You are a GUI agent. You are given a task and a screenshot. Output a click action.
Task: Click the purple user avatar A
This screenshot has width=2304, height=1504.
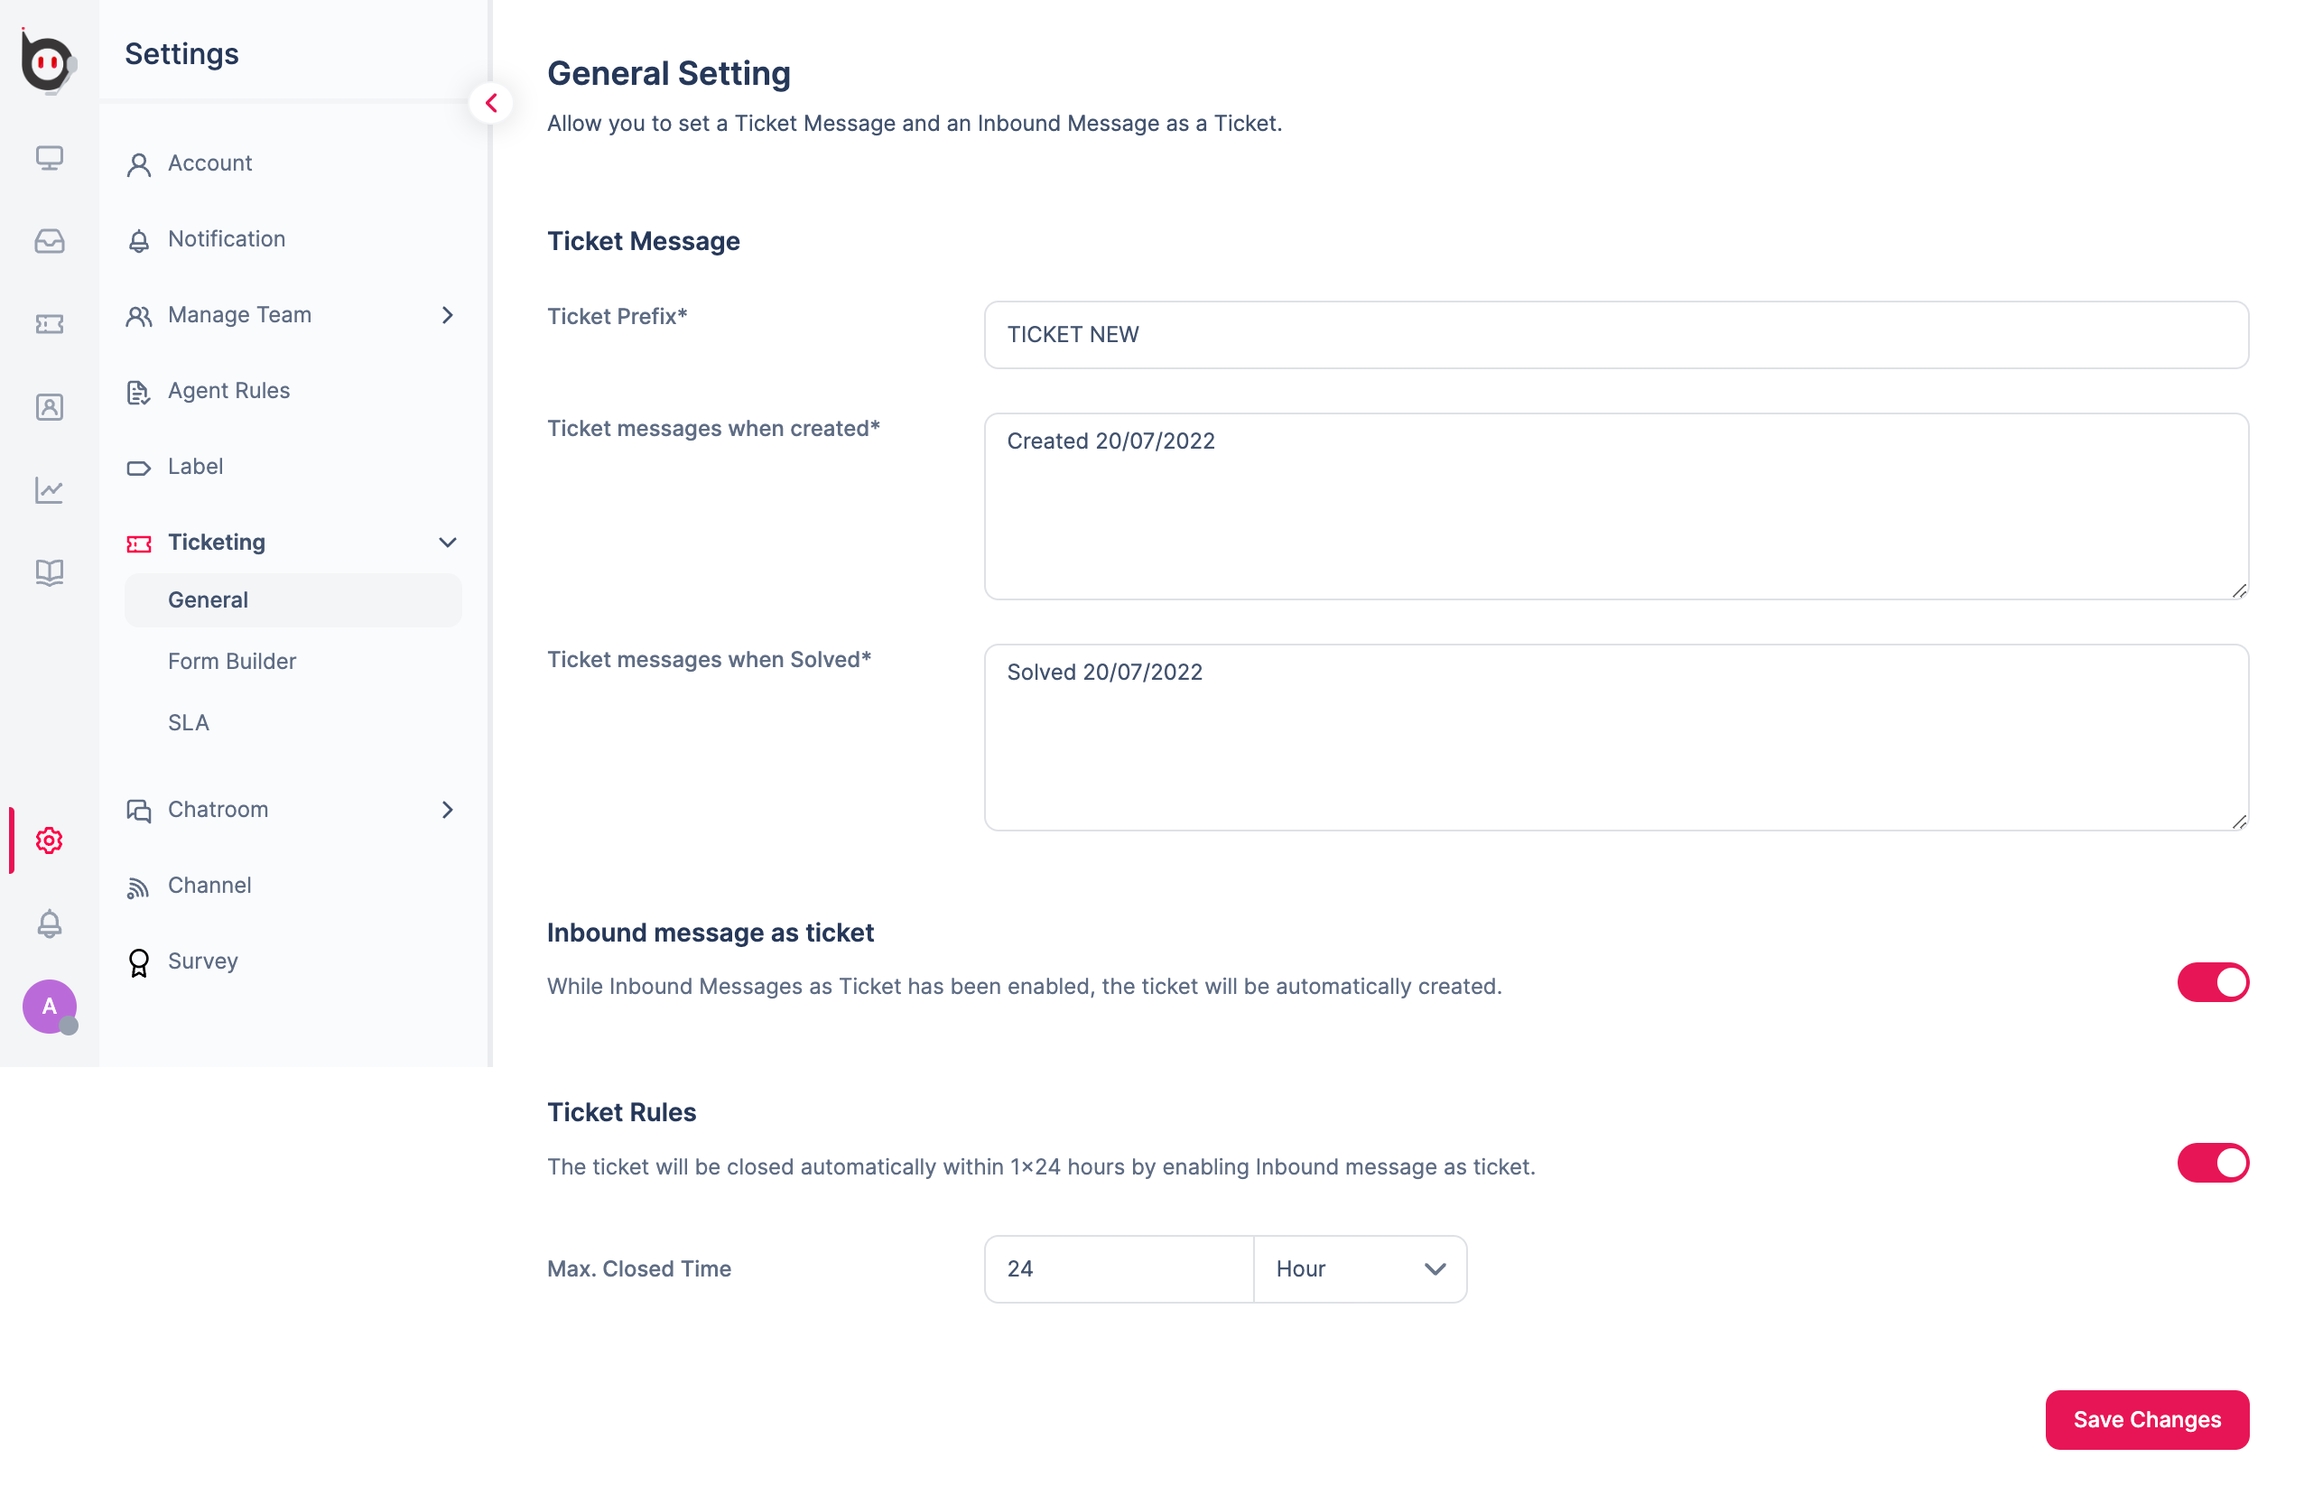[x=49, y=1005]
